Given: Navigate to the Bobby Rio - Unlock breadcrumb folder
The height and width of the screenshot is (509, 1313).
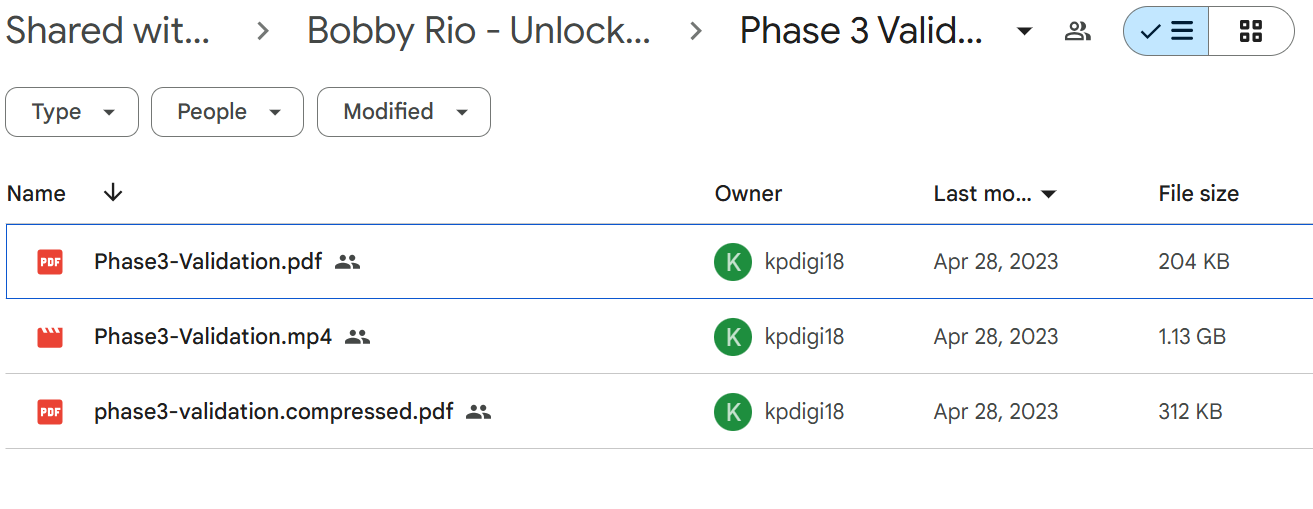Looking at the screenshot, I should 479,31.
